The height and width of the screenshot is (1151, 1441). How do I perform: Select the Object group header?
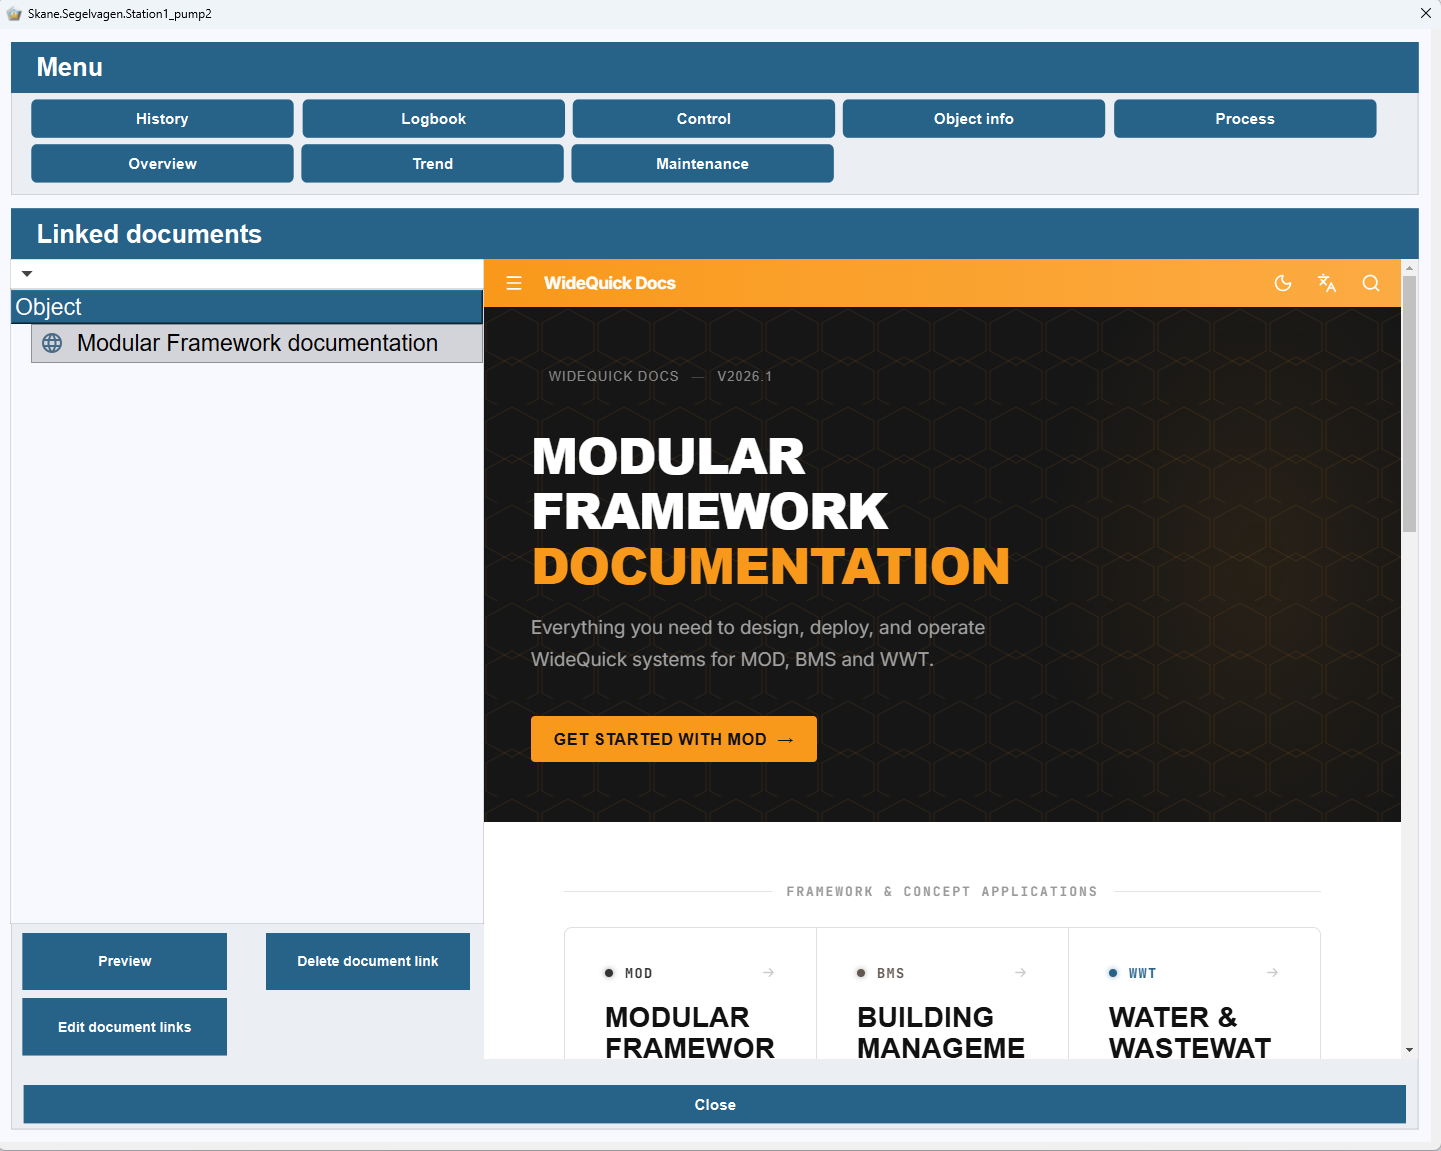click(x=247, y=307)
